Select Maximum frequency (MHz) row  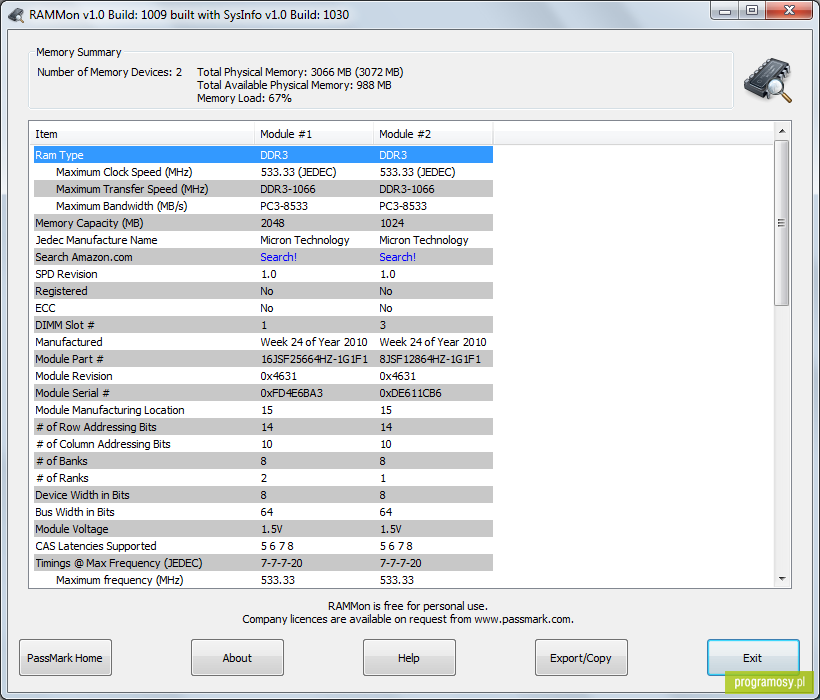pyautogui.click(x=264, y=580)
